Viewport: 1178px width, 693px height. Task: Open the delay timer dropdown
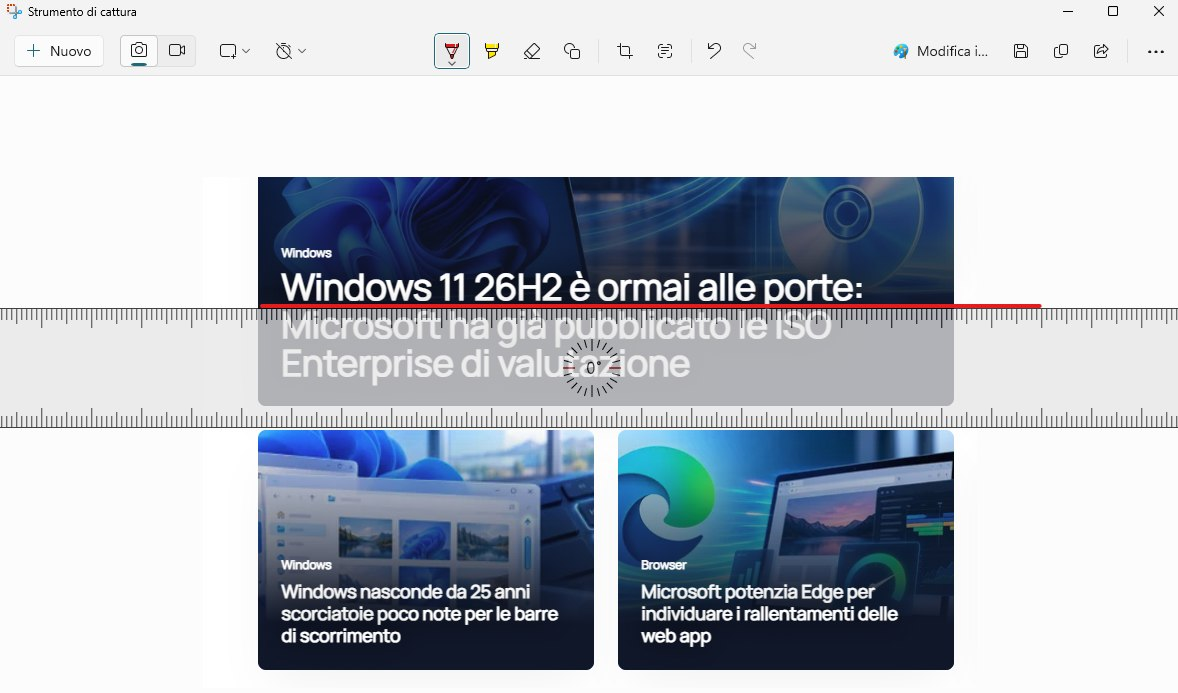[290, 51]
